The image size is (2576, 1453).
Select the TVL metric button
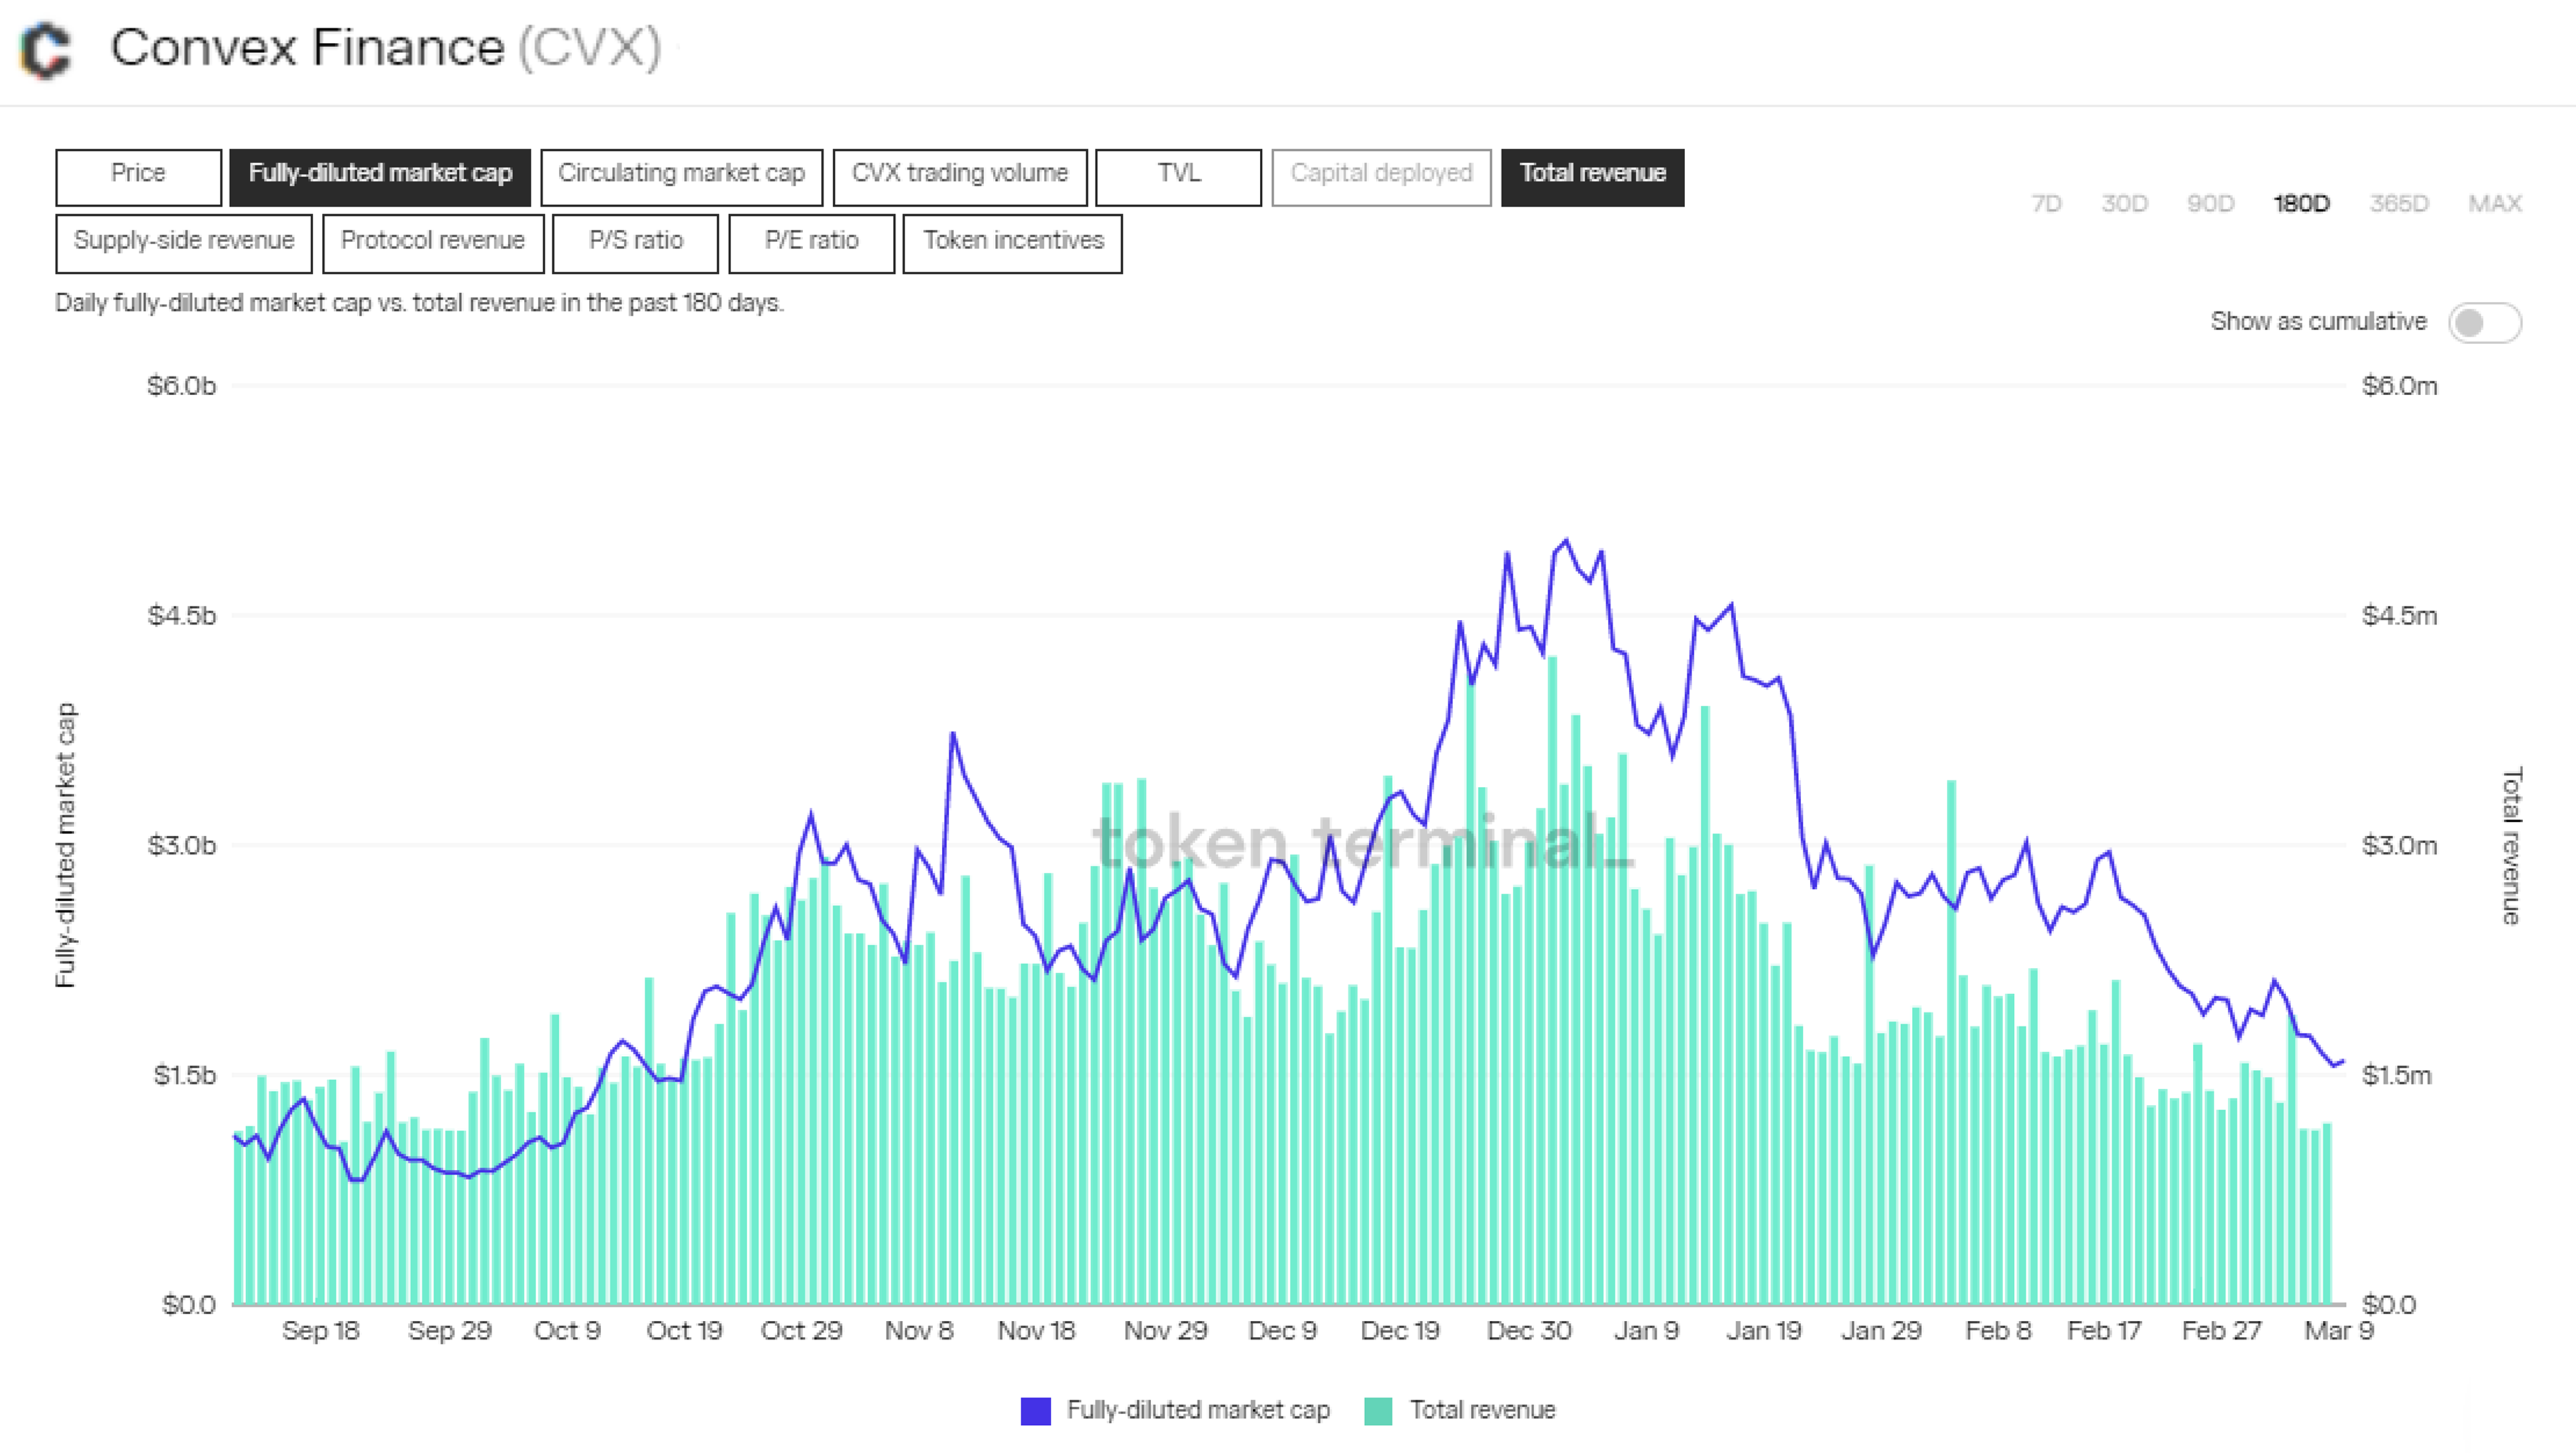[1178, 177]
